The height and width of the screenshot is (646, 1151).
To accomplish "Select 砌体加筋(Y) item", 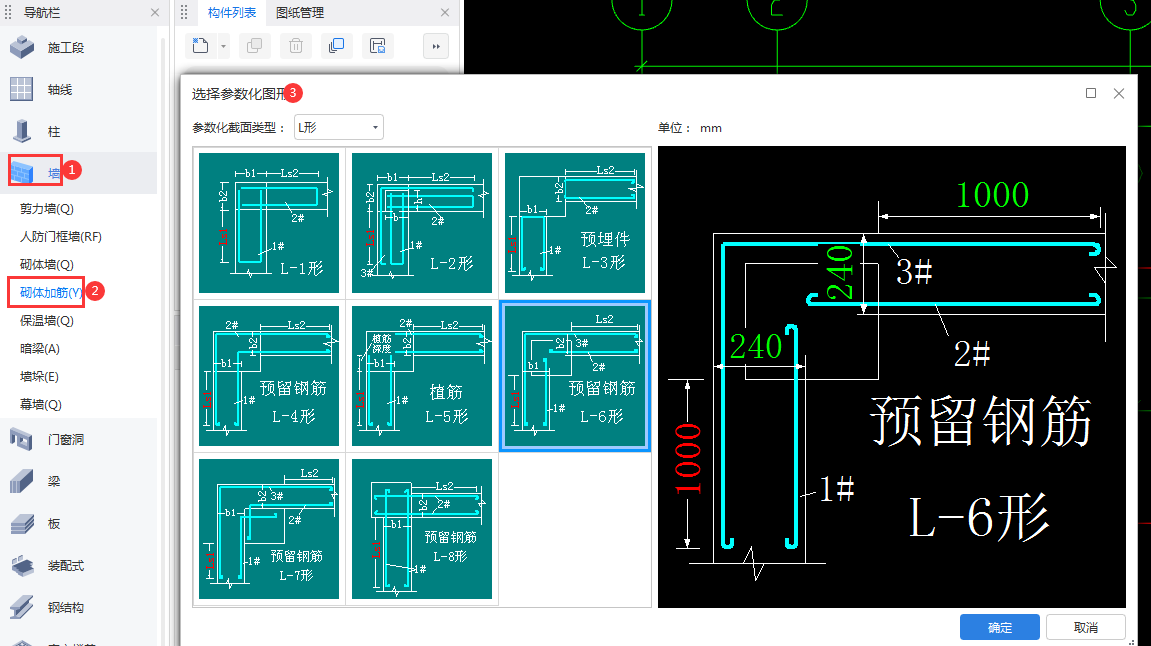I will [51, 292].
